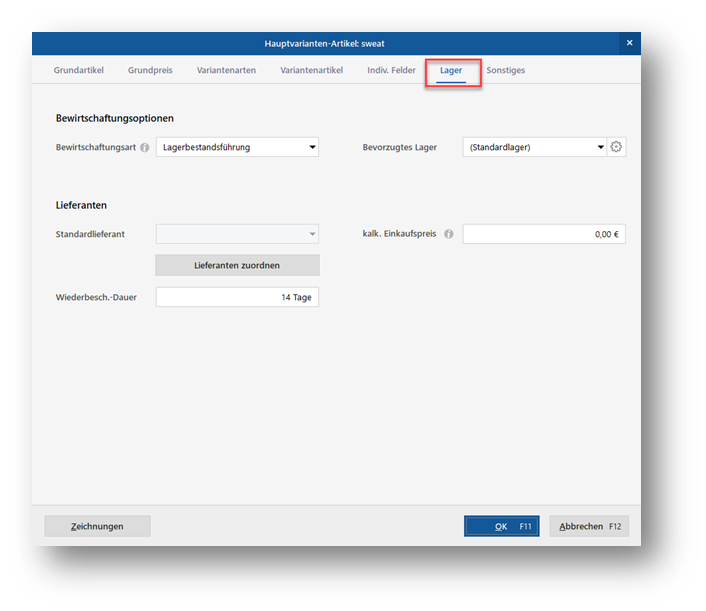Cancel using the Abbrechen F12 button
This screenshot has width=706, height=611.
tap(589, 526)
